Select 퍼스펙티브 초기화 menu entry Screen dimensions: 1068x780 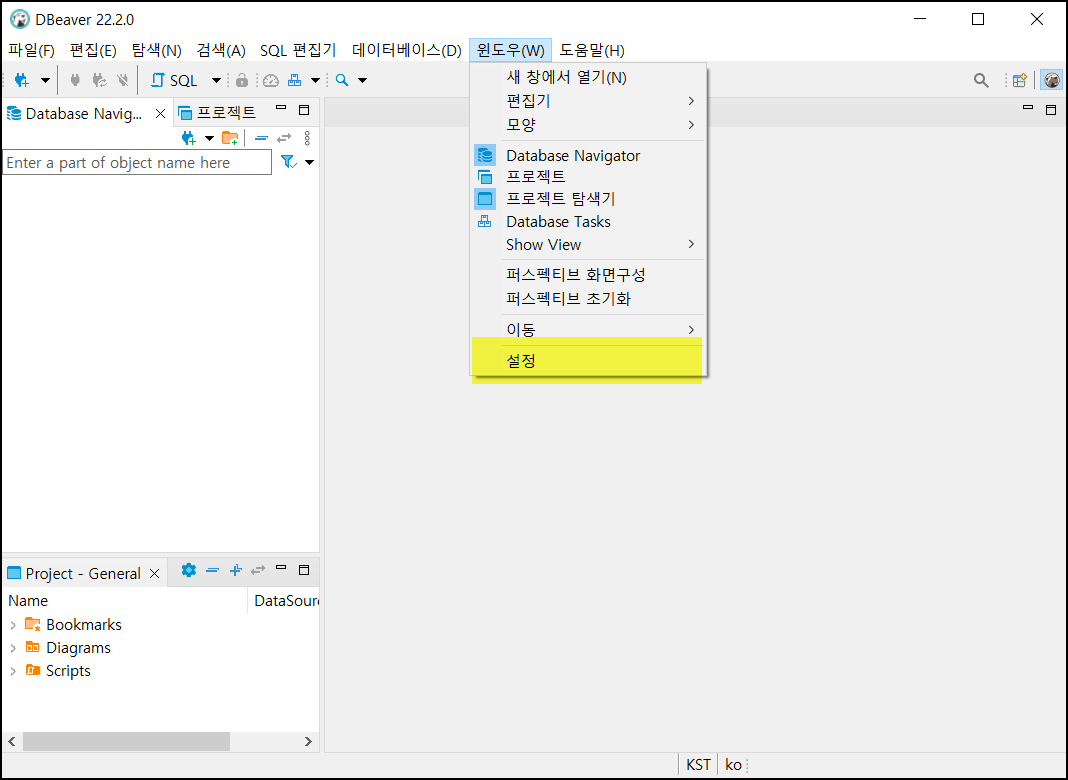click(588, 298)
